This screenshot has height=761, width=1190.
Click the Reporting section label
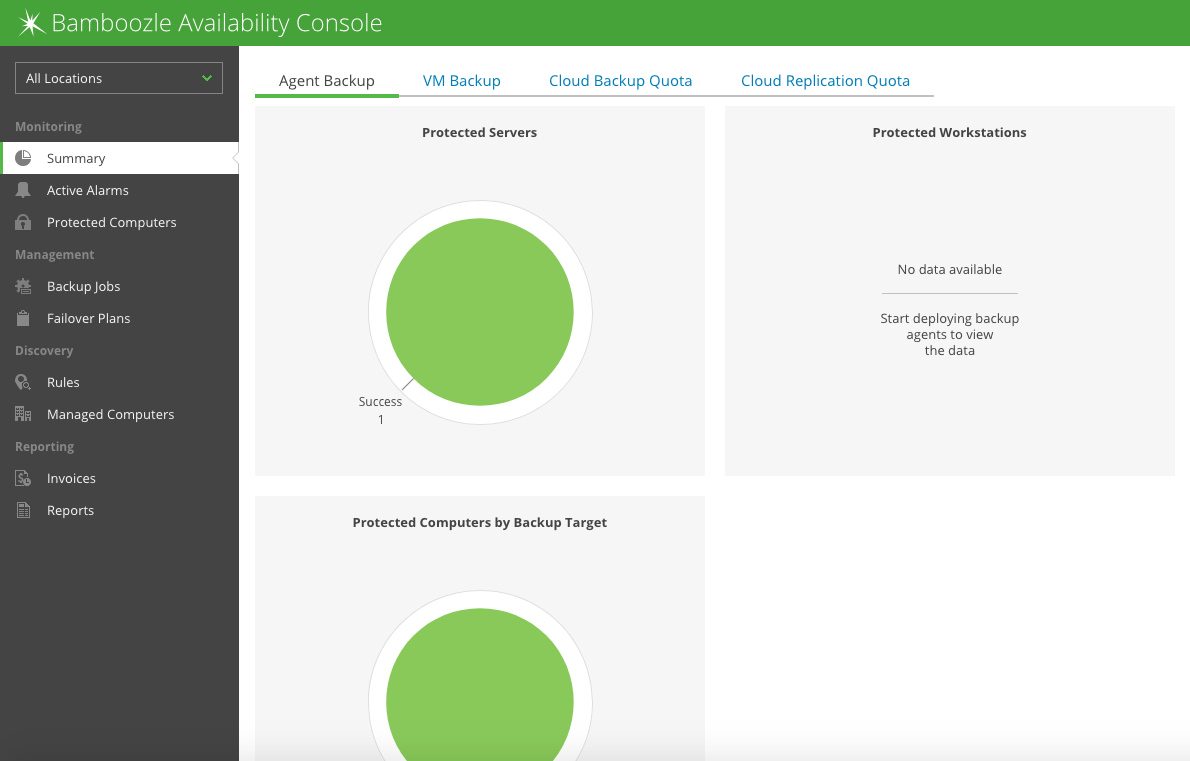point(45,447)
